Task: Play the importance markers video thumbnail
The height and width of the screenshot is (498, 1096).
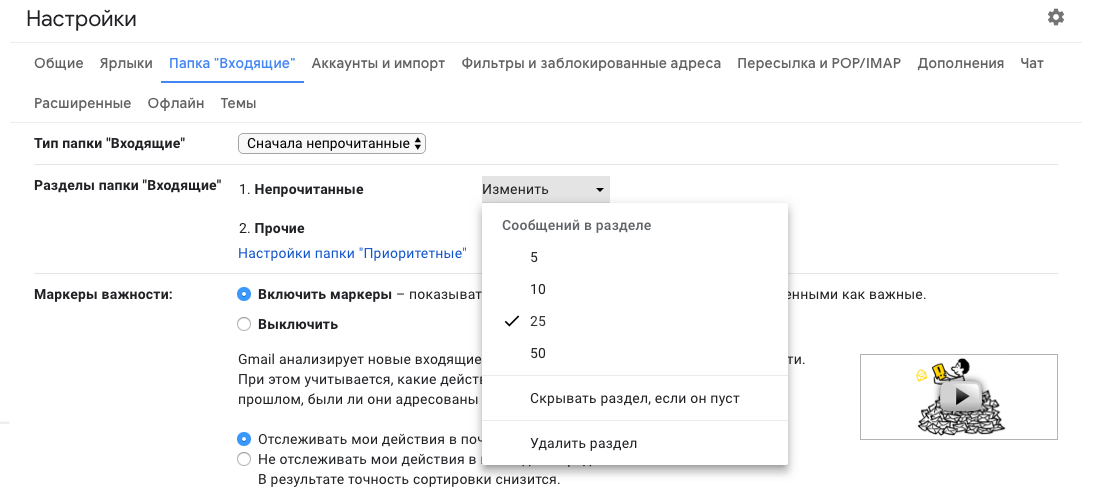Action: pos(958,397)
